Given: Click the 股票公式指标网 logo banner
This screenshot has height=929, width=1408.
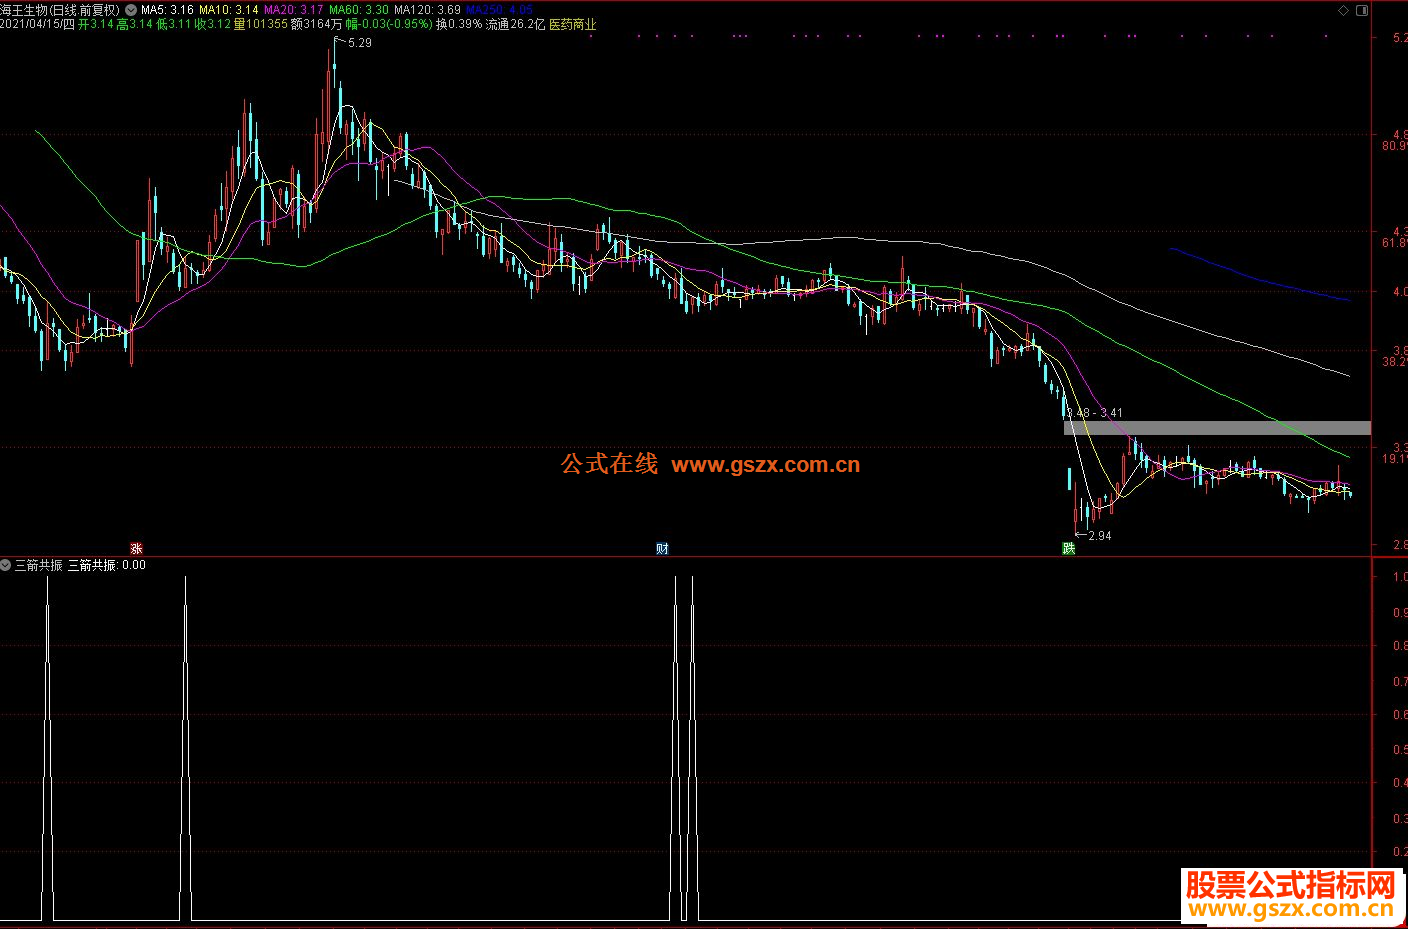Looking at the screenshot, I should tap(1290, 894).
